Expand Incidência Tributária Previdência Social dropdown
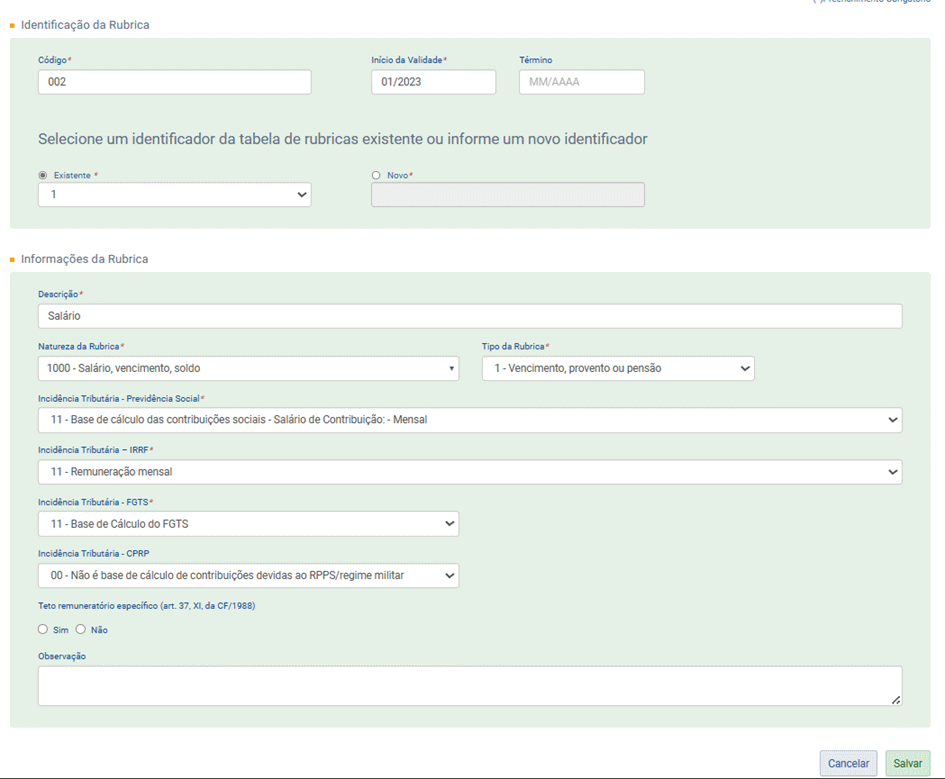This screenshot has height=779, width=945. [x=469, y=420]
